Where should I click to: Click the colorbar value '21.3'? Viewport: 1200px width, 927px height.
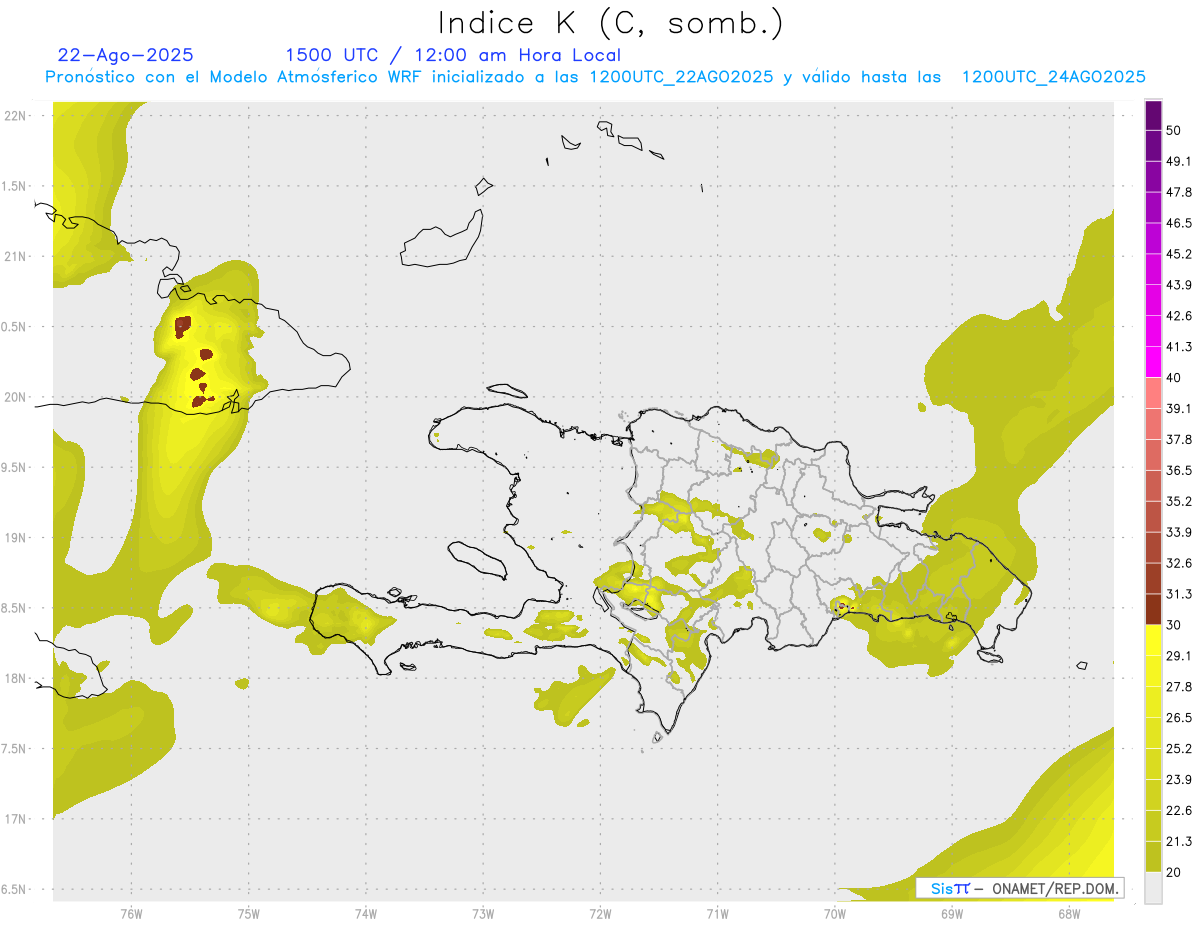pyautogui.click(x=1179, y=841)
